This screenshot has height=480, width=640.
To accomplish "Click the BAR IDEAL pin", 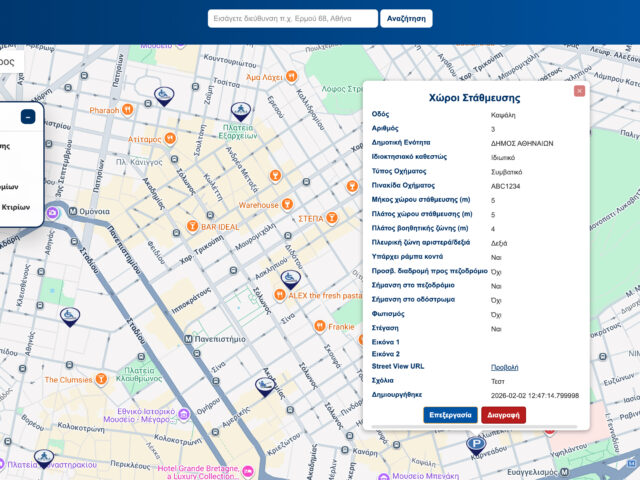I will [x=192, y=226].
